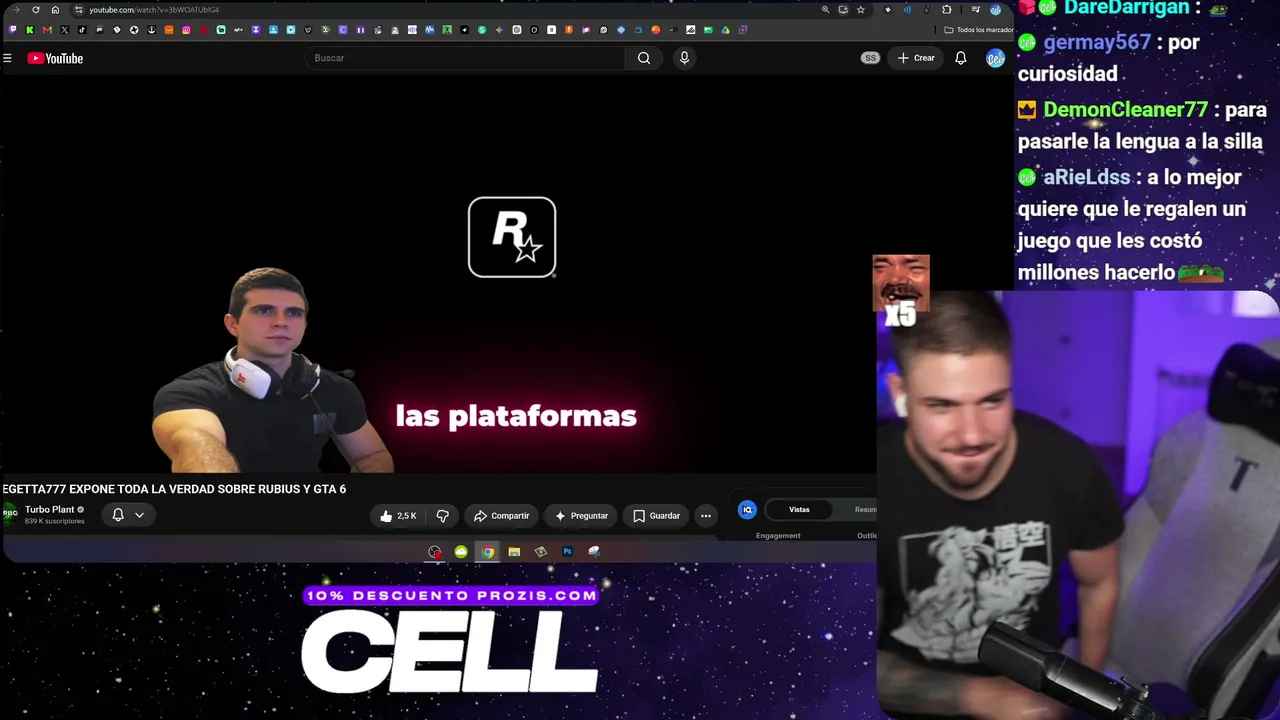Reload the page in browser toolbar
The image size is (1280, 720).
pos(36,10)
